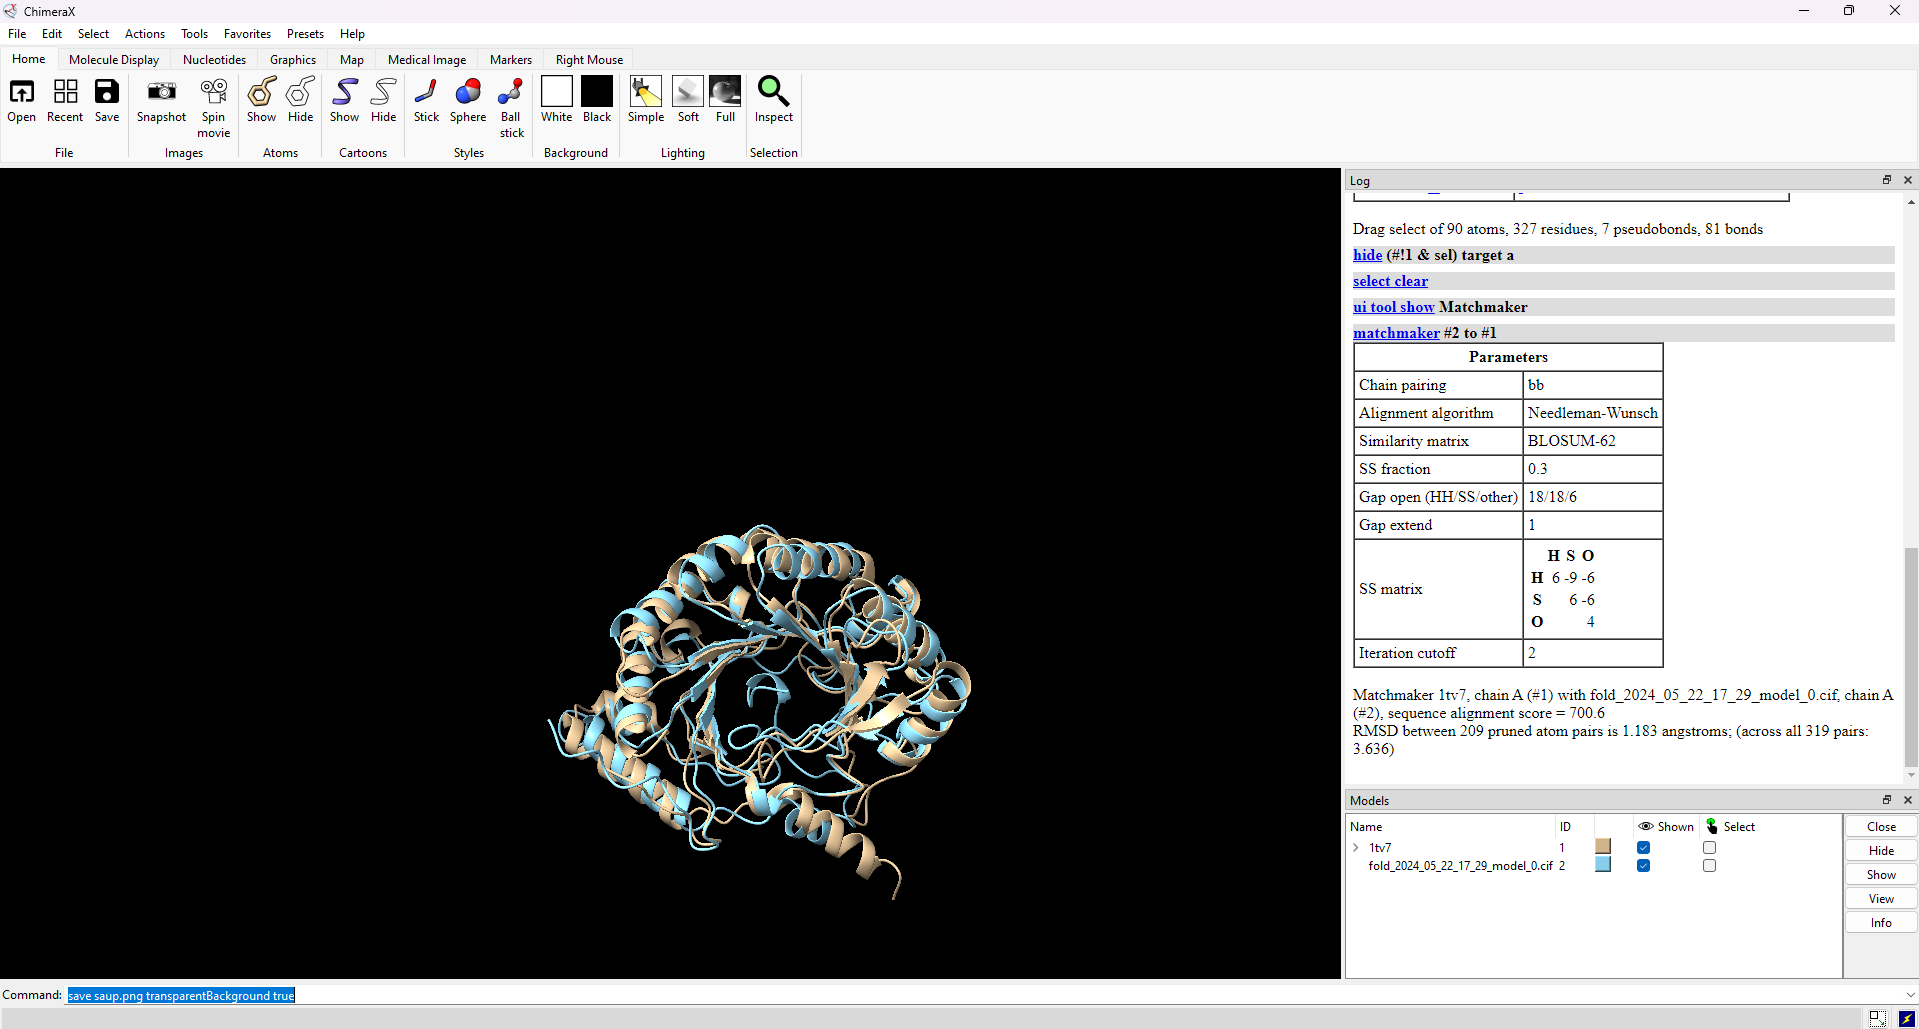Switch to the Medical Image tab
This screenshot has height=1029, width=1919.
427,60
